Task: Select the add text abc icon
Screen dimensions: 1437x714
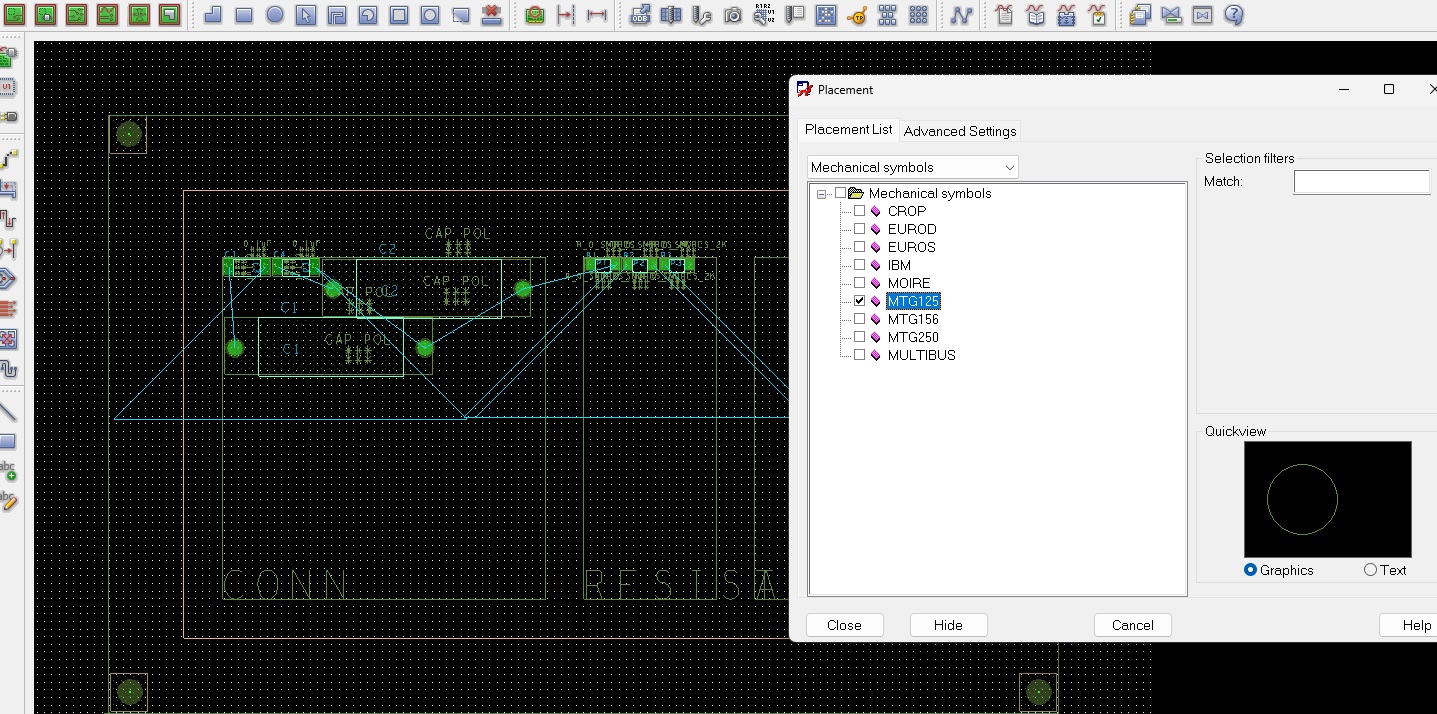Action: point(8,471)
